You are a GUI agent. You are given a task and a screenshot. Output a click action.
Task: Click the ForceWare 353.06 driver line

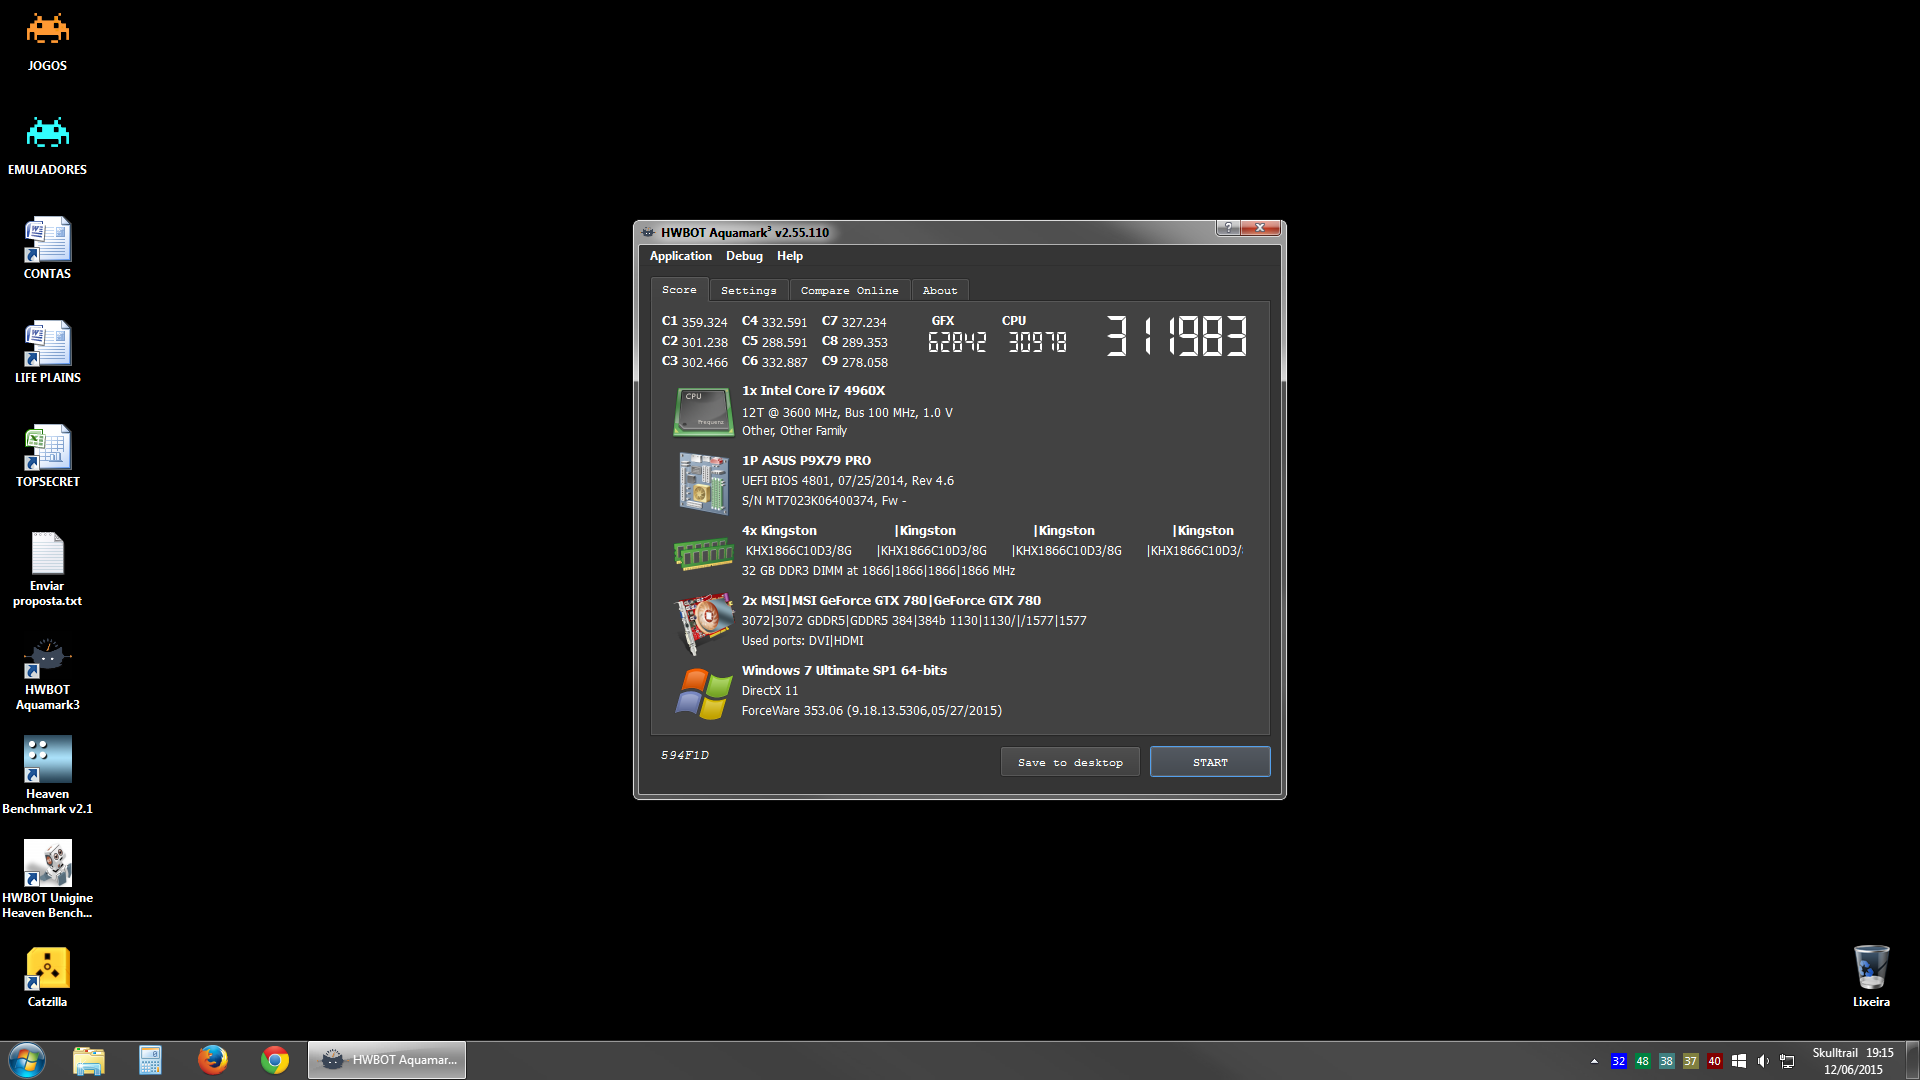(871, 711)
